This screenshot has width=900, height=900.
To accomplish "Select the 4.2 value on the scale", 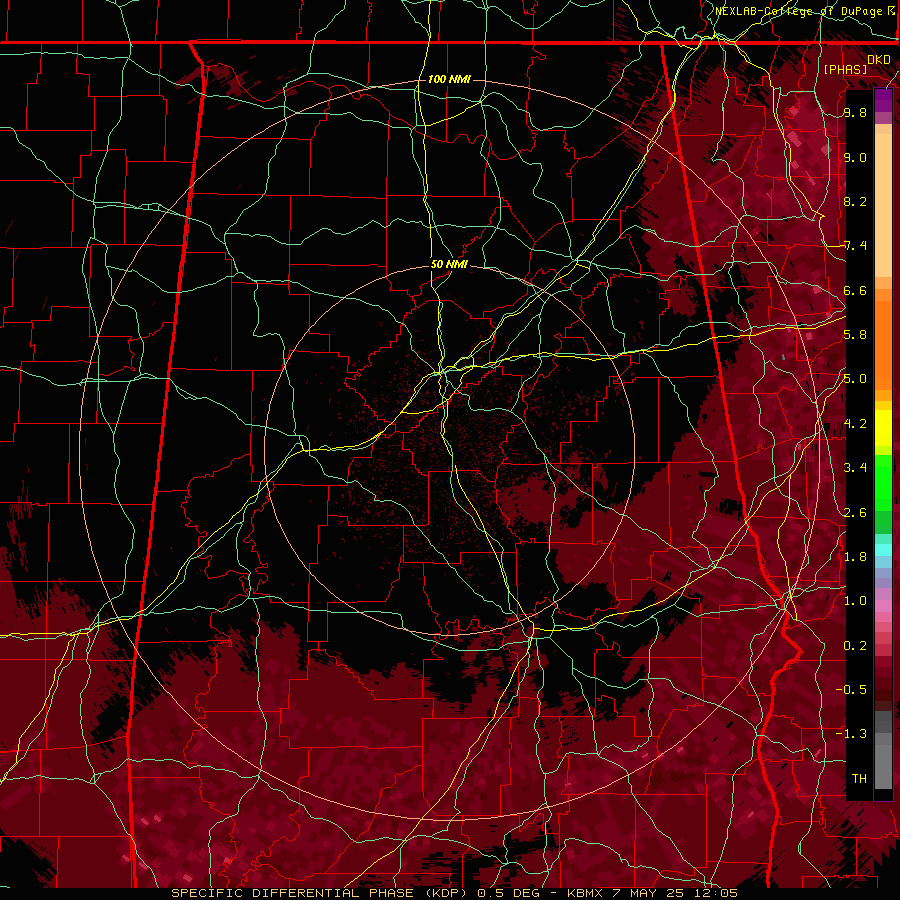I will tap(855, 424).
